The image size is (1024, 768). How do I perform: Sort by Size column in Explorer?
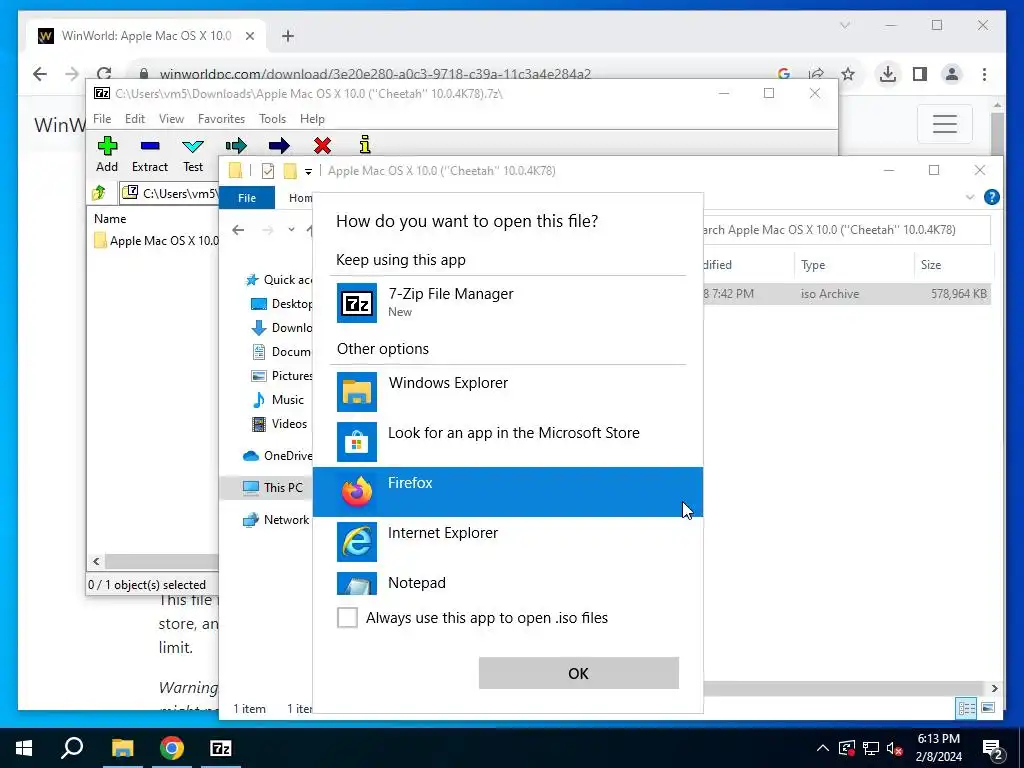953,264
